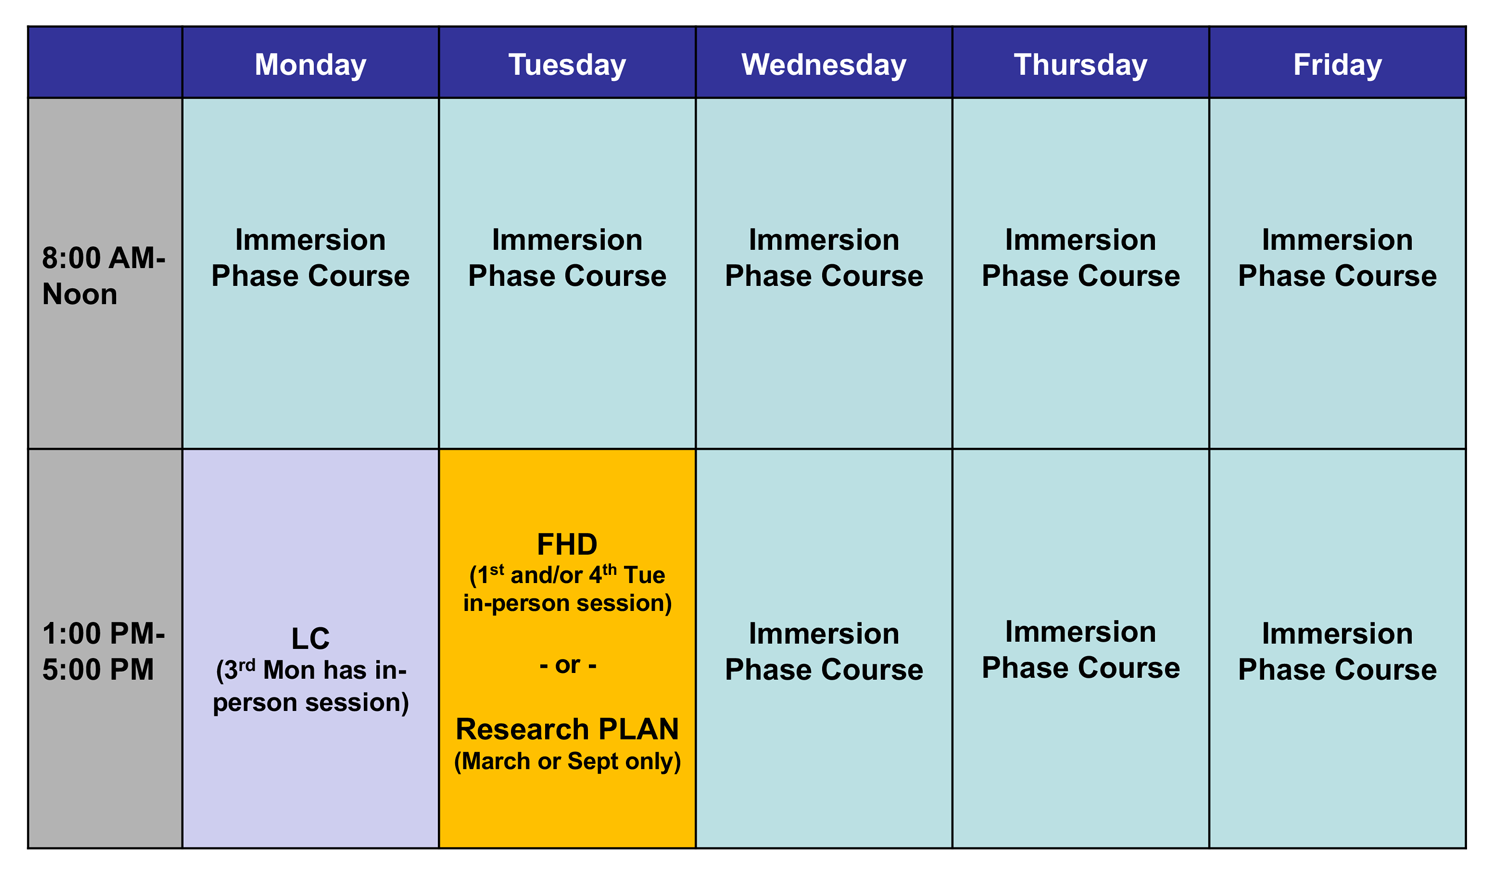Click the FHD heading in orange cell
Image resolution: width=1500 pixels, height=879 pixels.
point(567,544)
